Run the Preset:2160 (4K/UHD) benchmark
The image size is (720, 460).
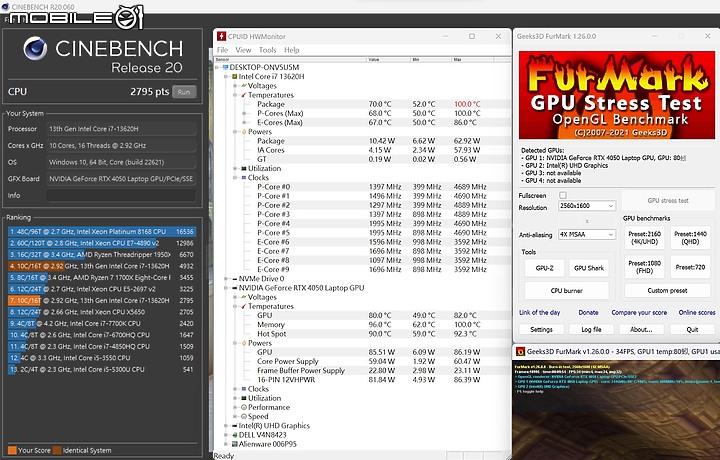(644, 237)
